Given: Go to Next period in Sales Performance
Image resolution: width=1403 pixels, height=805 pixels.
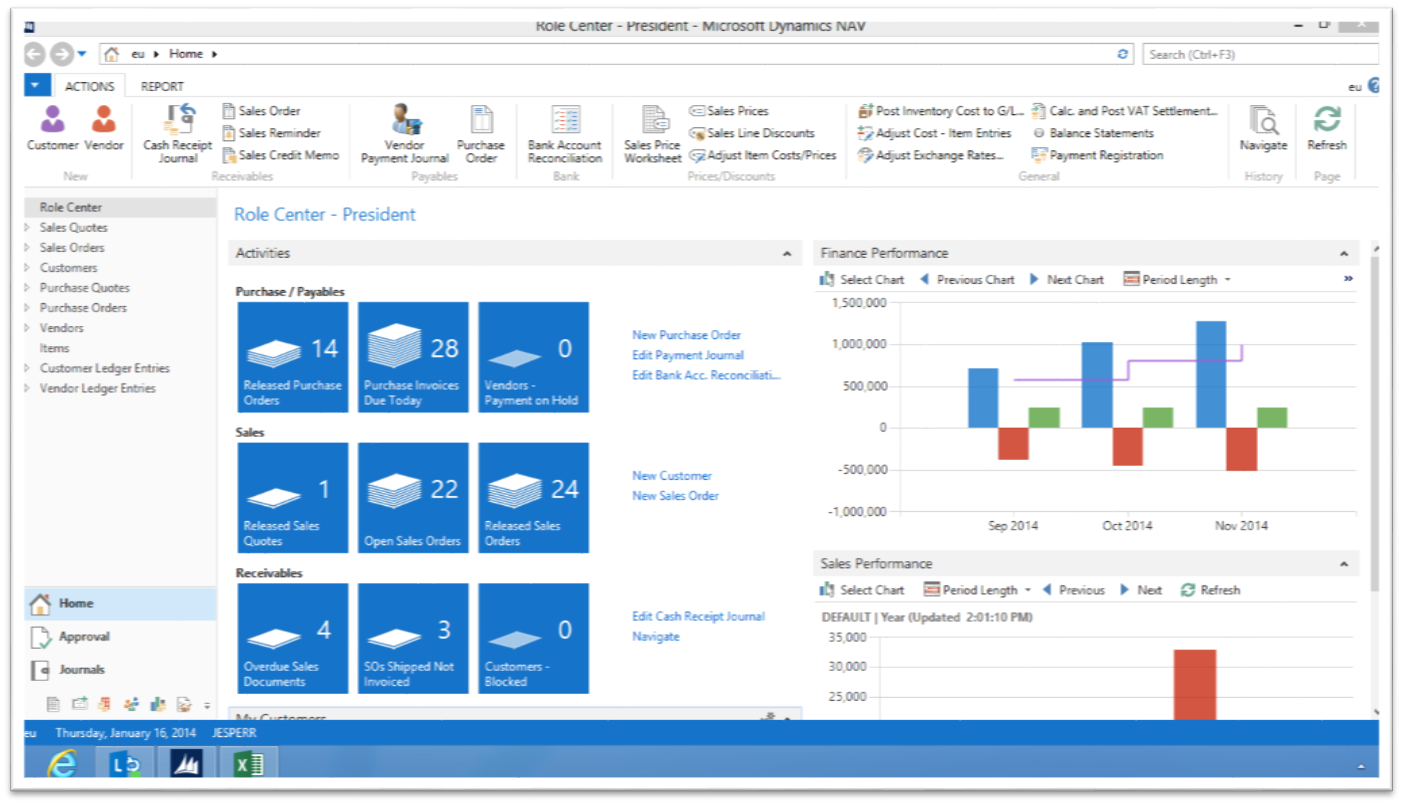Looking at the screenshot, I should click(1141, 590).
